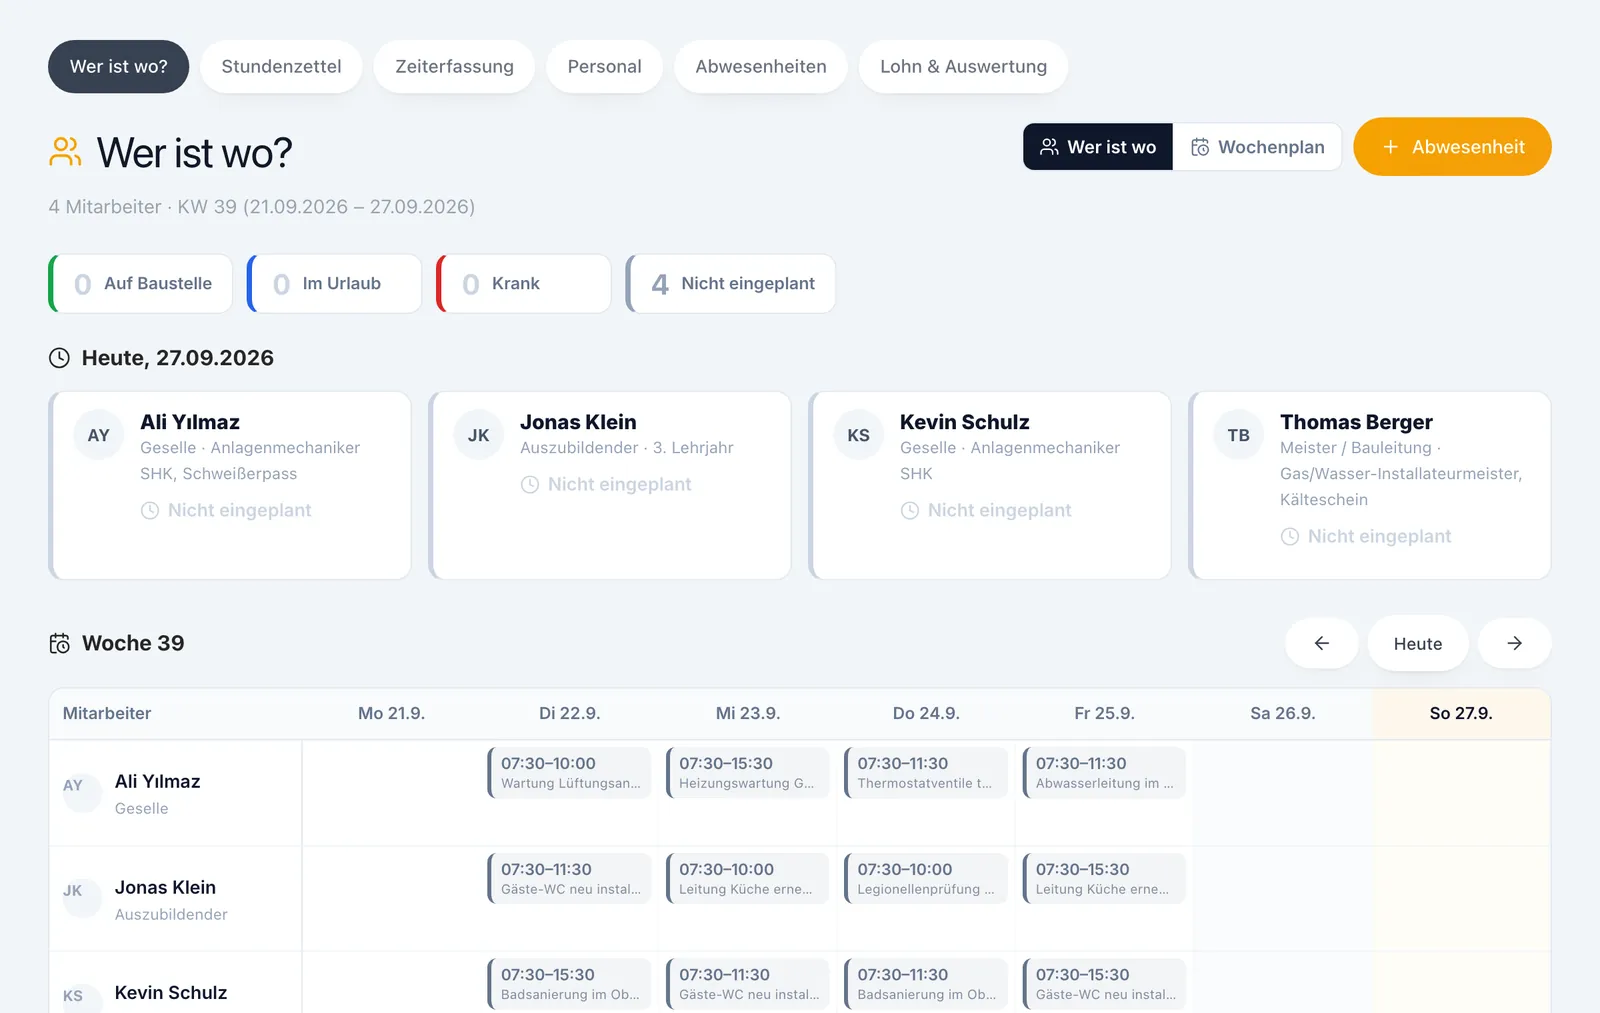This screenshot has height=1013, width=1600.
Task: Open the Lohn & Auswertung tab
Action: tap(963, 67)
